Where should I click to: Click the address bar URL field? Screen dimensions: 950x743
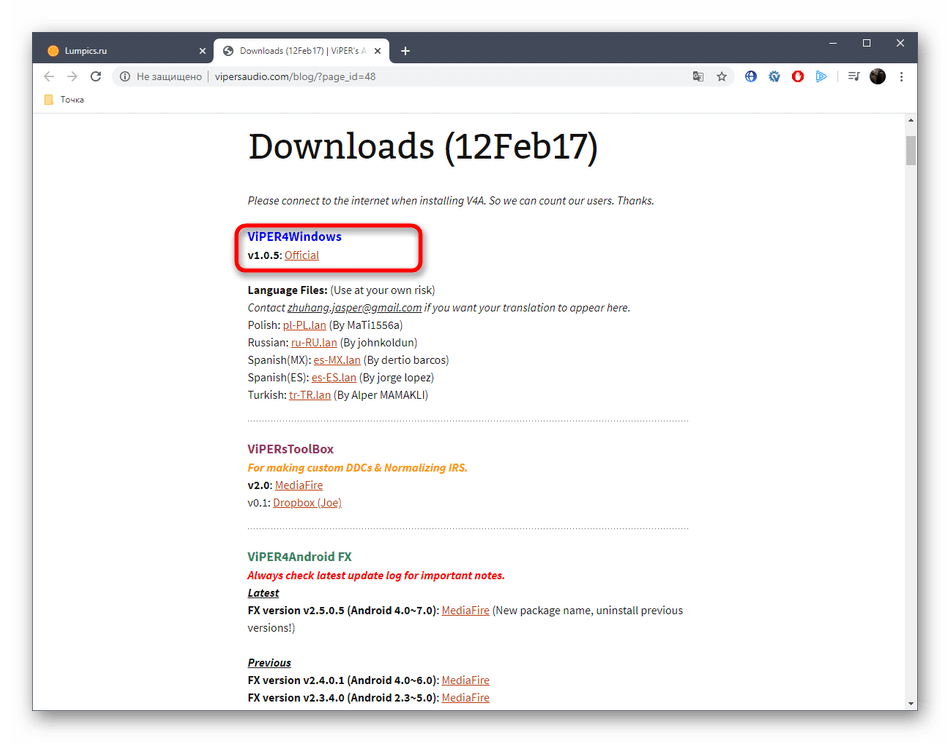click(400, 76)
